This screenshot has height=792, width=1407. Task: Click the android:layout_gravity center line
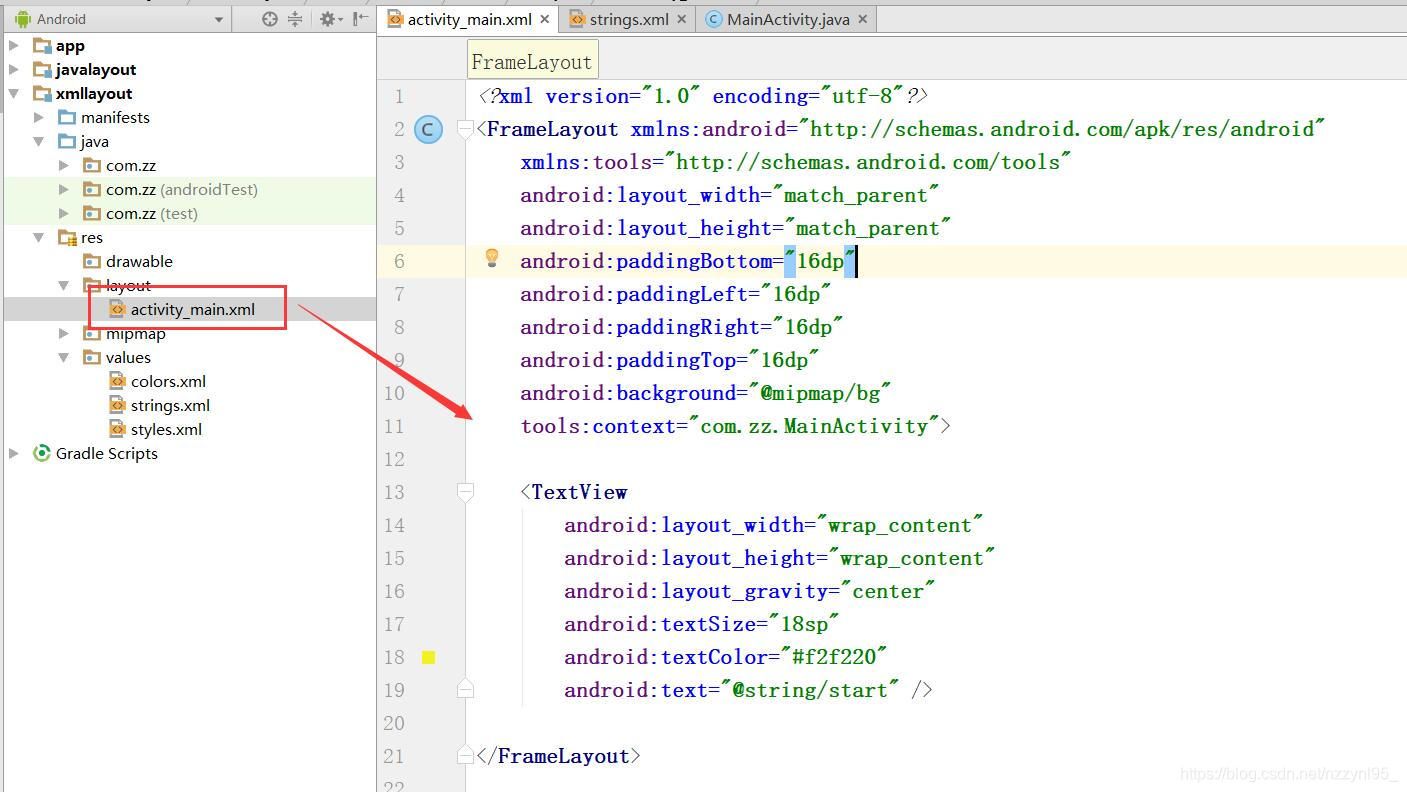point(750,591)
